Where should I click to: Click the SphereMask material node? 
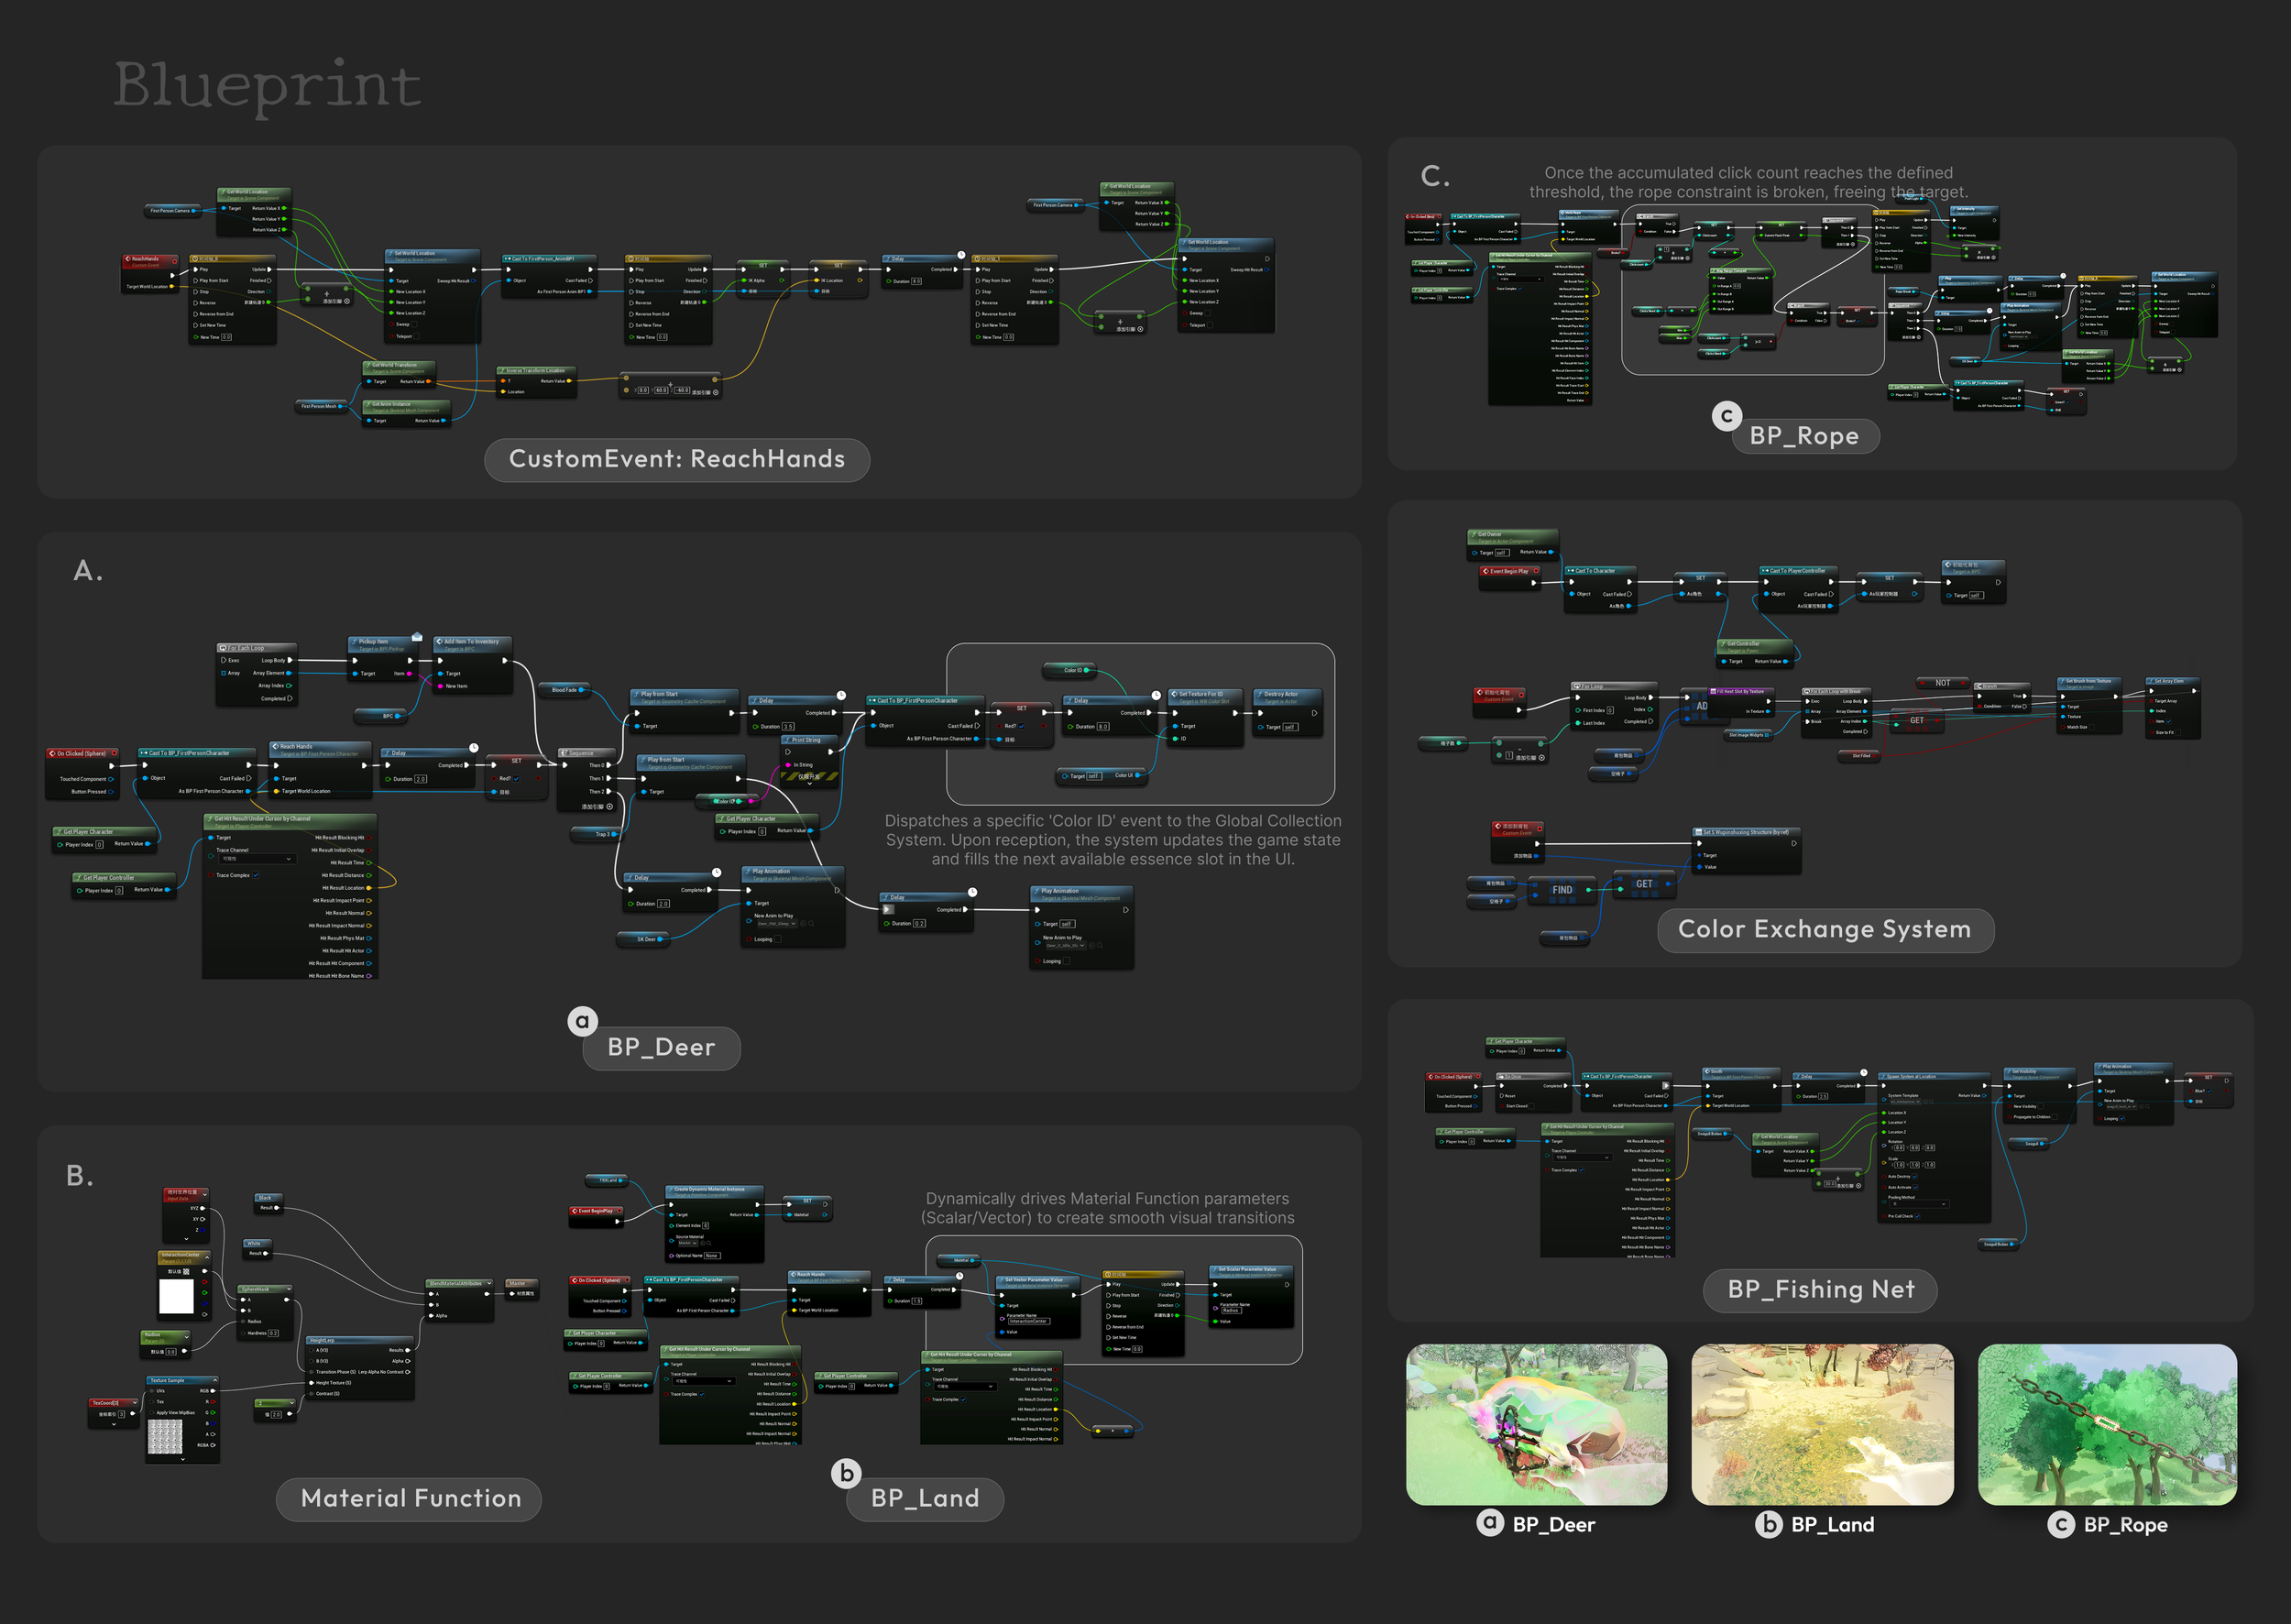coord(257,1289)
